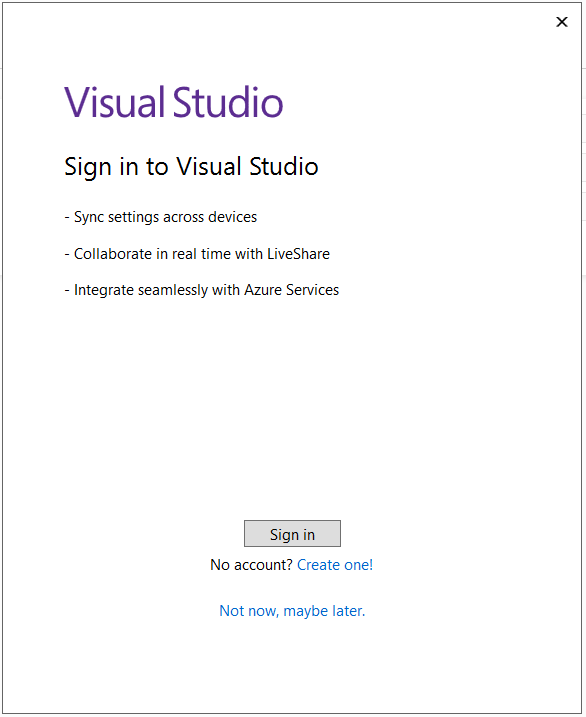Click the purple Visual Studio logo text
This screenshot has height=717, width=586.
tap(174, 102)
